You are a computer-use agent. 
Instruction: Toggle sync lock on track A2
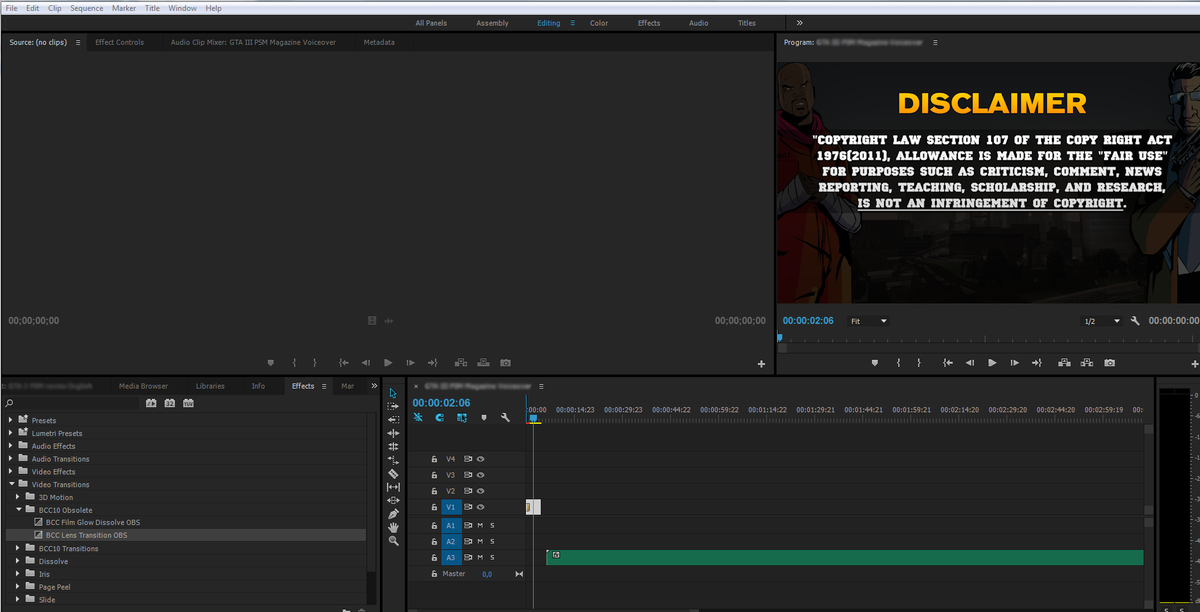click(x=468, y=541)
